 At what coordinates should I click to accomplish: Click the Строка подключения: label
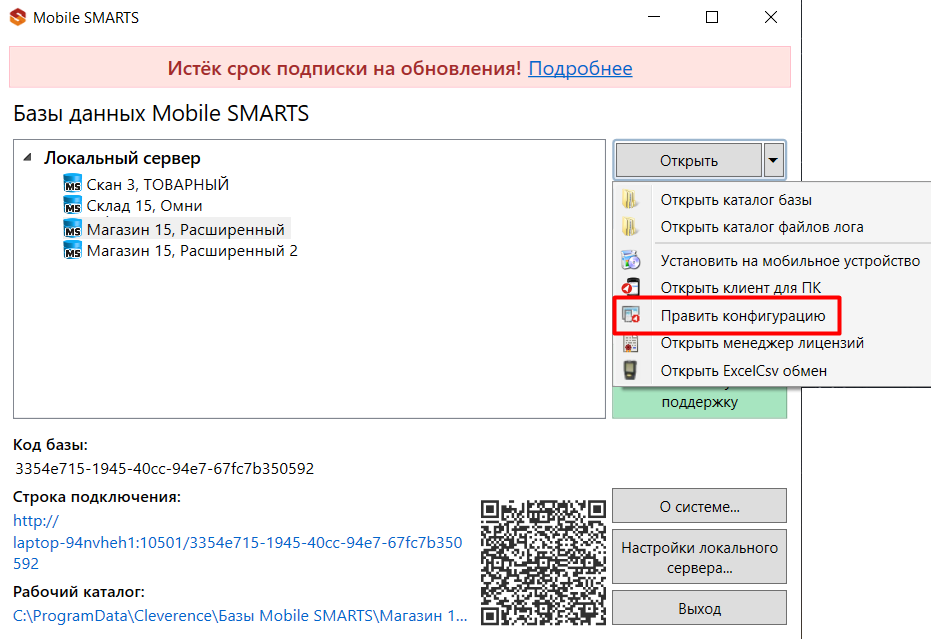click(97, 496)
